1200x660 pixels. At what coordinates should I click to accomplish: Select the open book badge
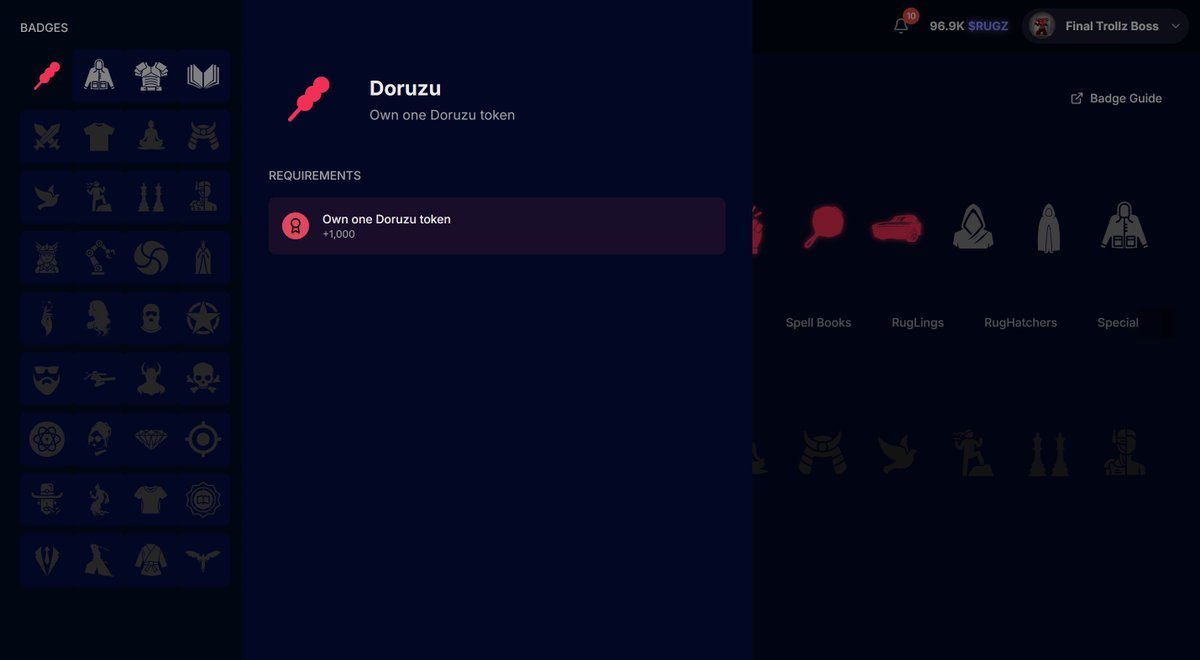(203, 76)
